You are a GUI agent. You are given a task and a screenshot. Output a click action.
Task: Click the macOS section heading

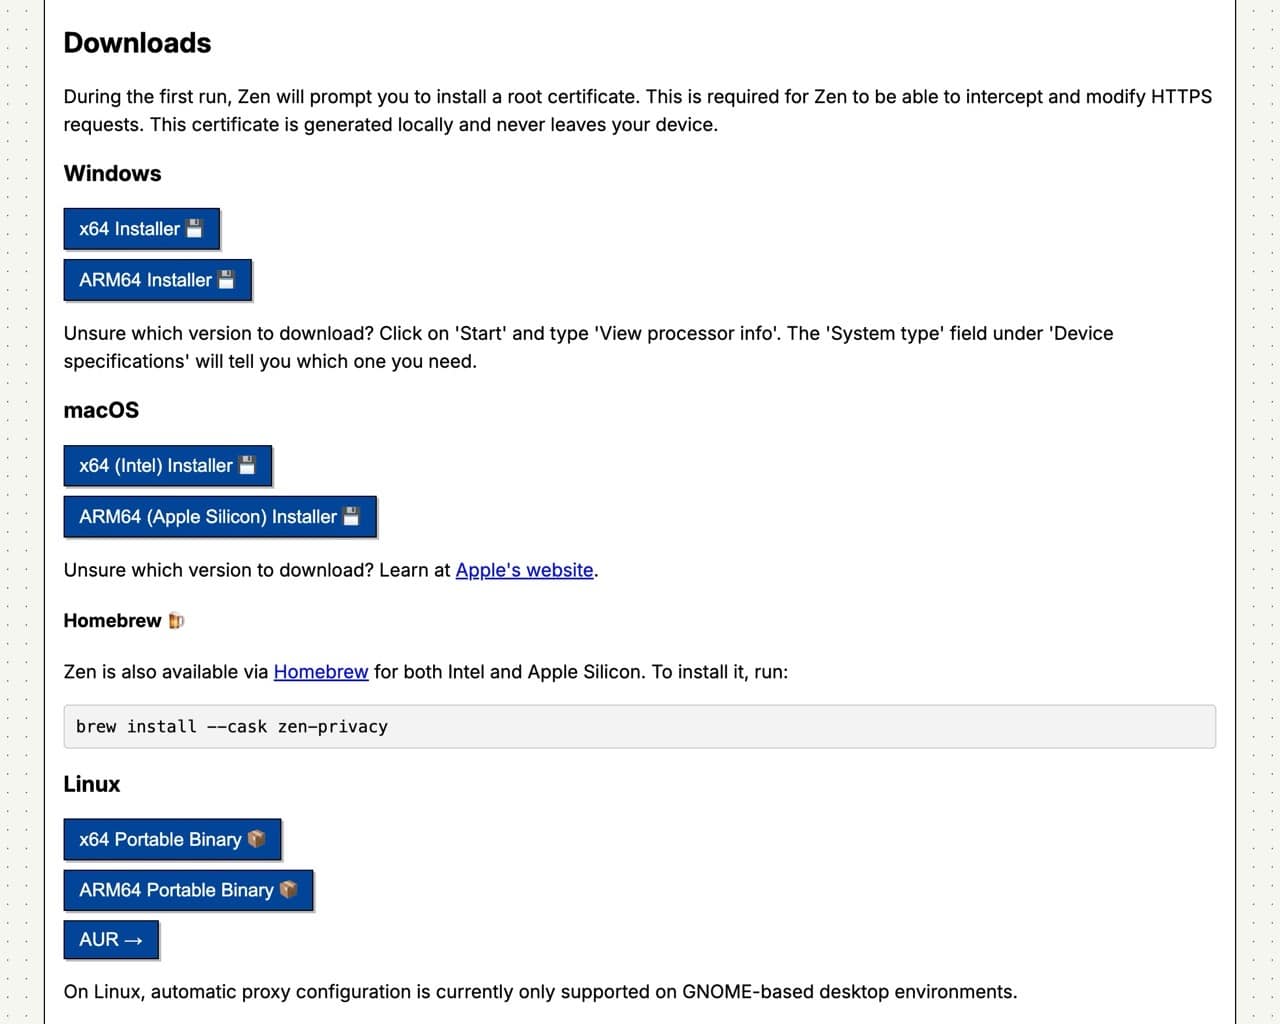pyautogui.click(x=101, y=410)
